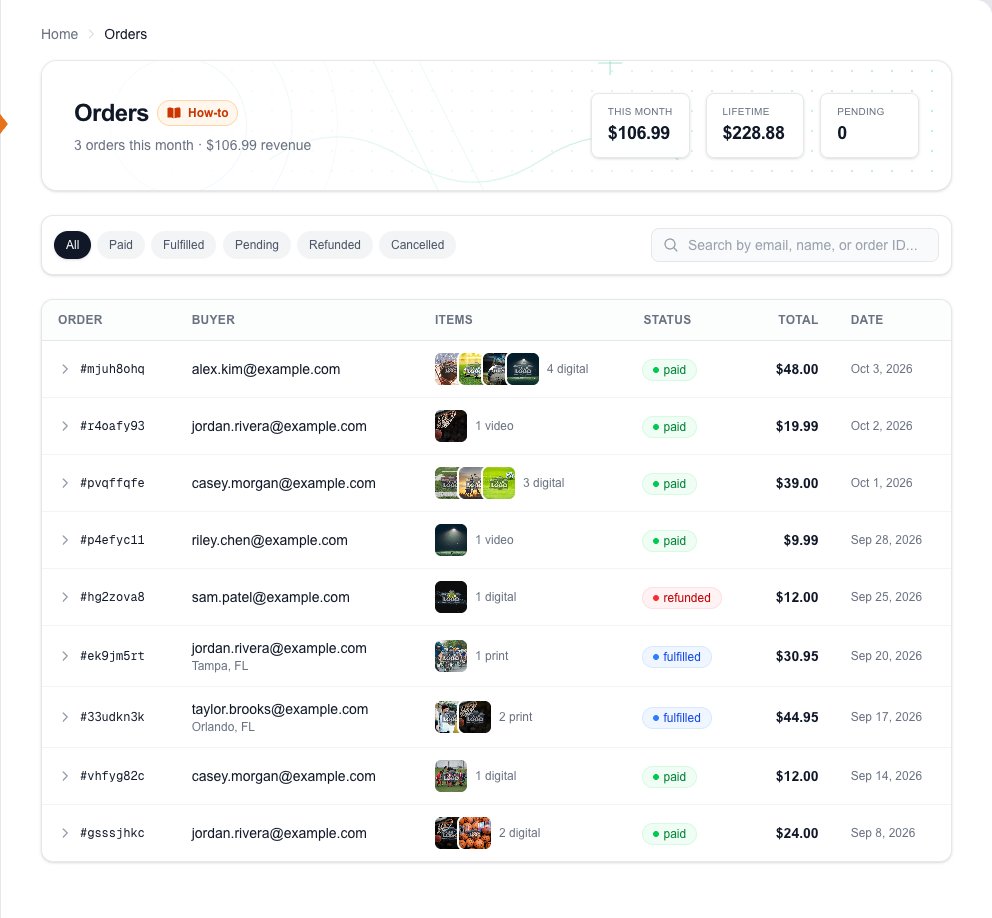Click the green thumbnail in the 3 digital order

499,483
